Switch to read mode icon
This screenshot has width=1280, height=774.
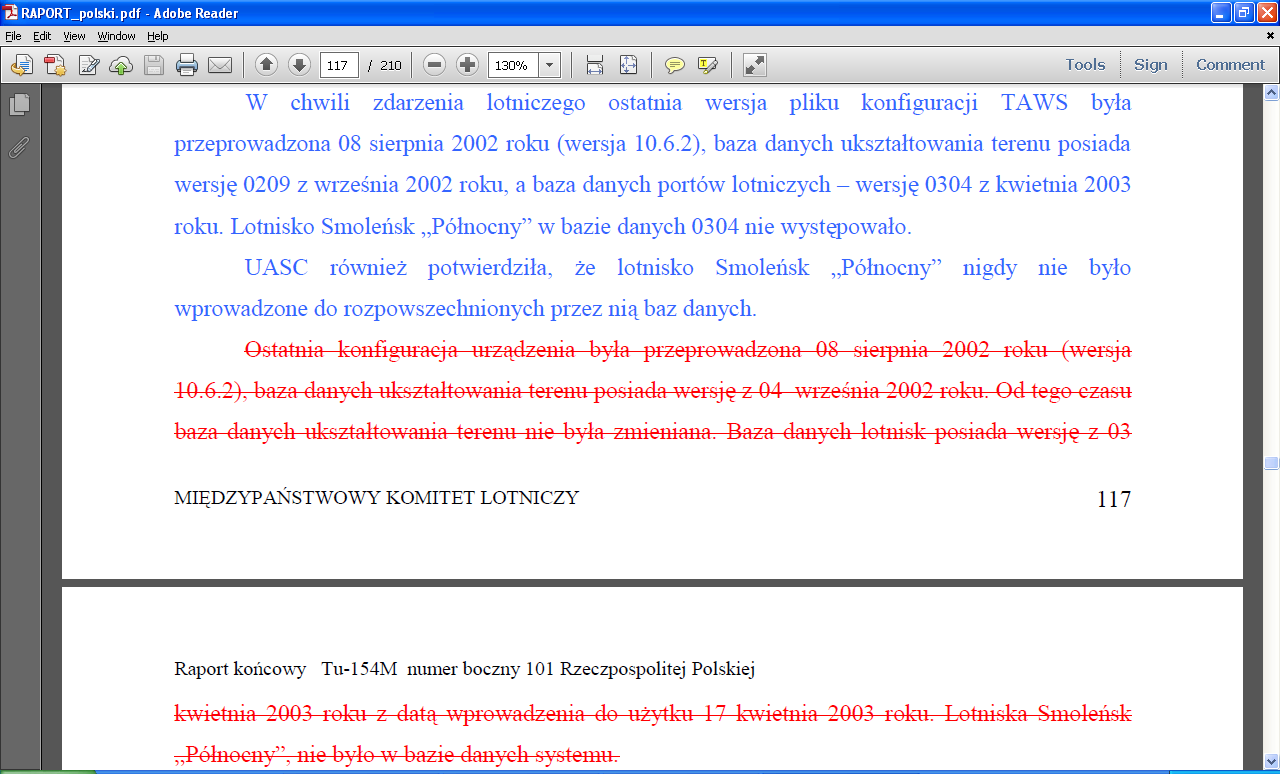click(755, 65)
